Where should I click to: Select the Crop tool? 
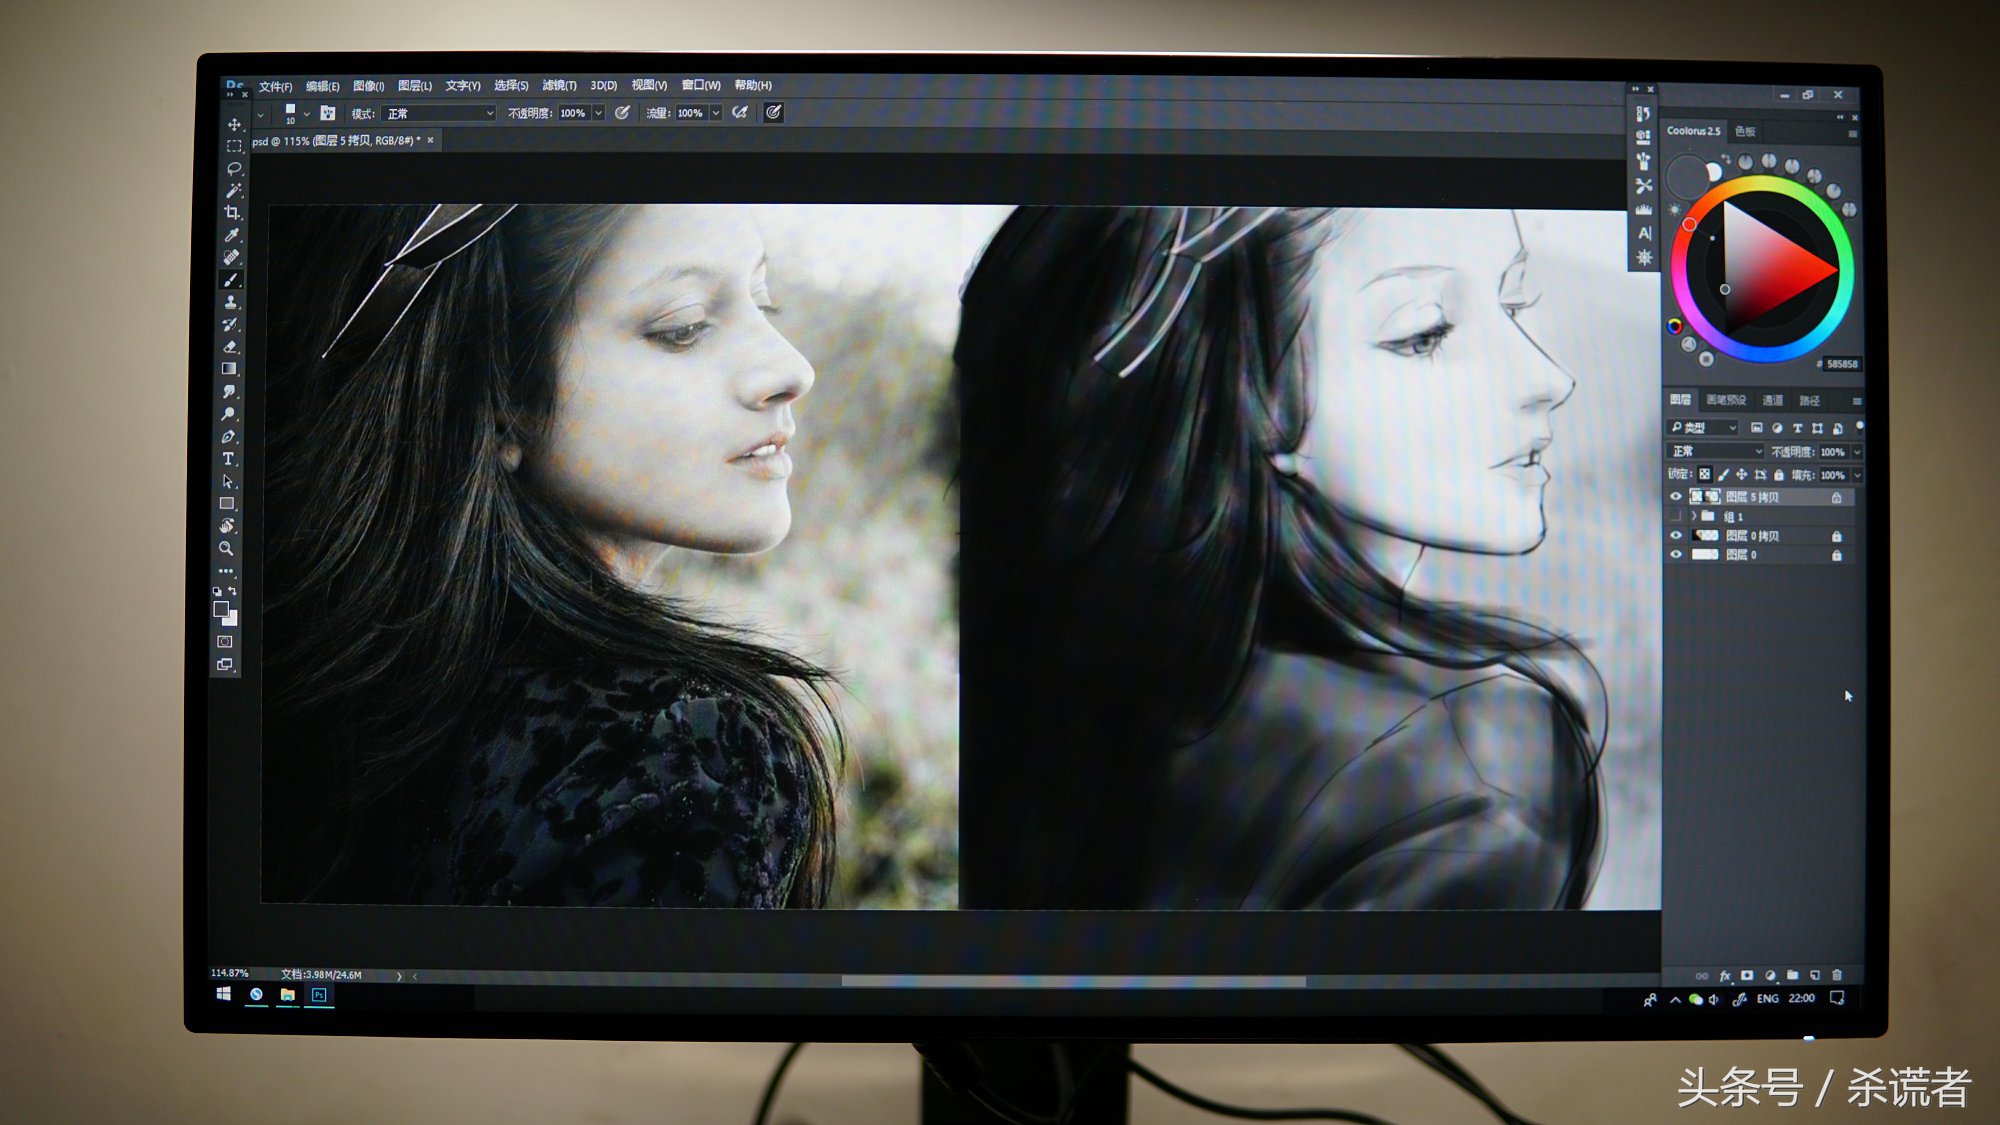pyautogui.click(x=233, y=212)
